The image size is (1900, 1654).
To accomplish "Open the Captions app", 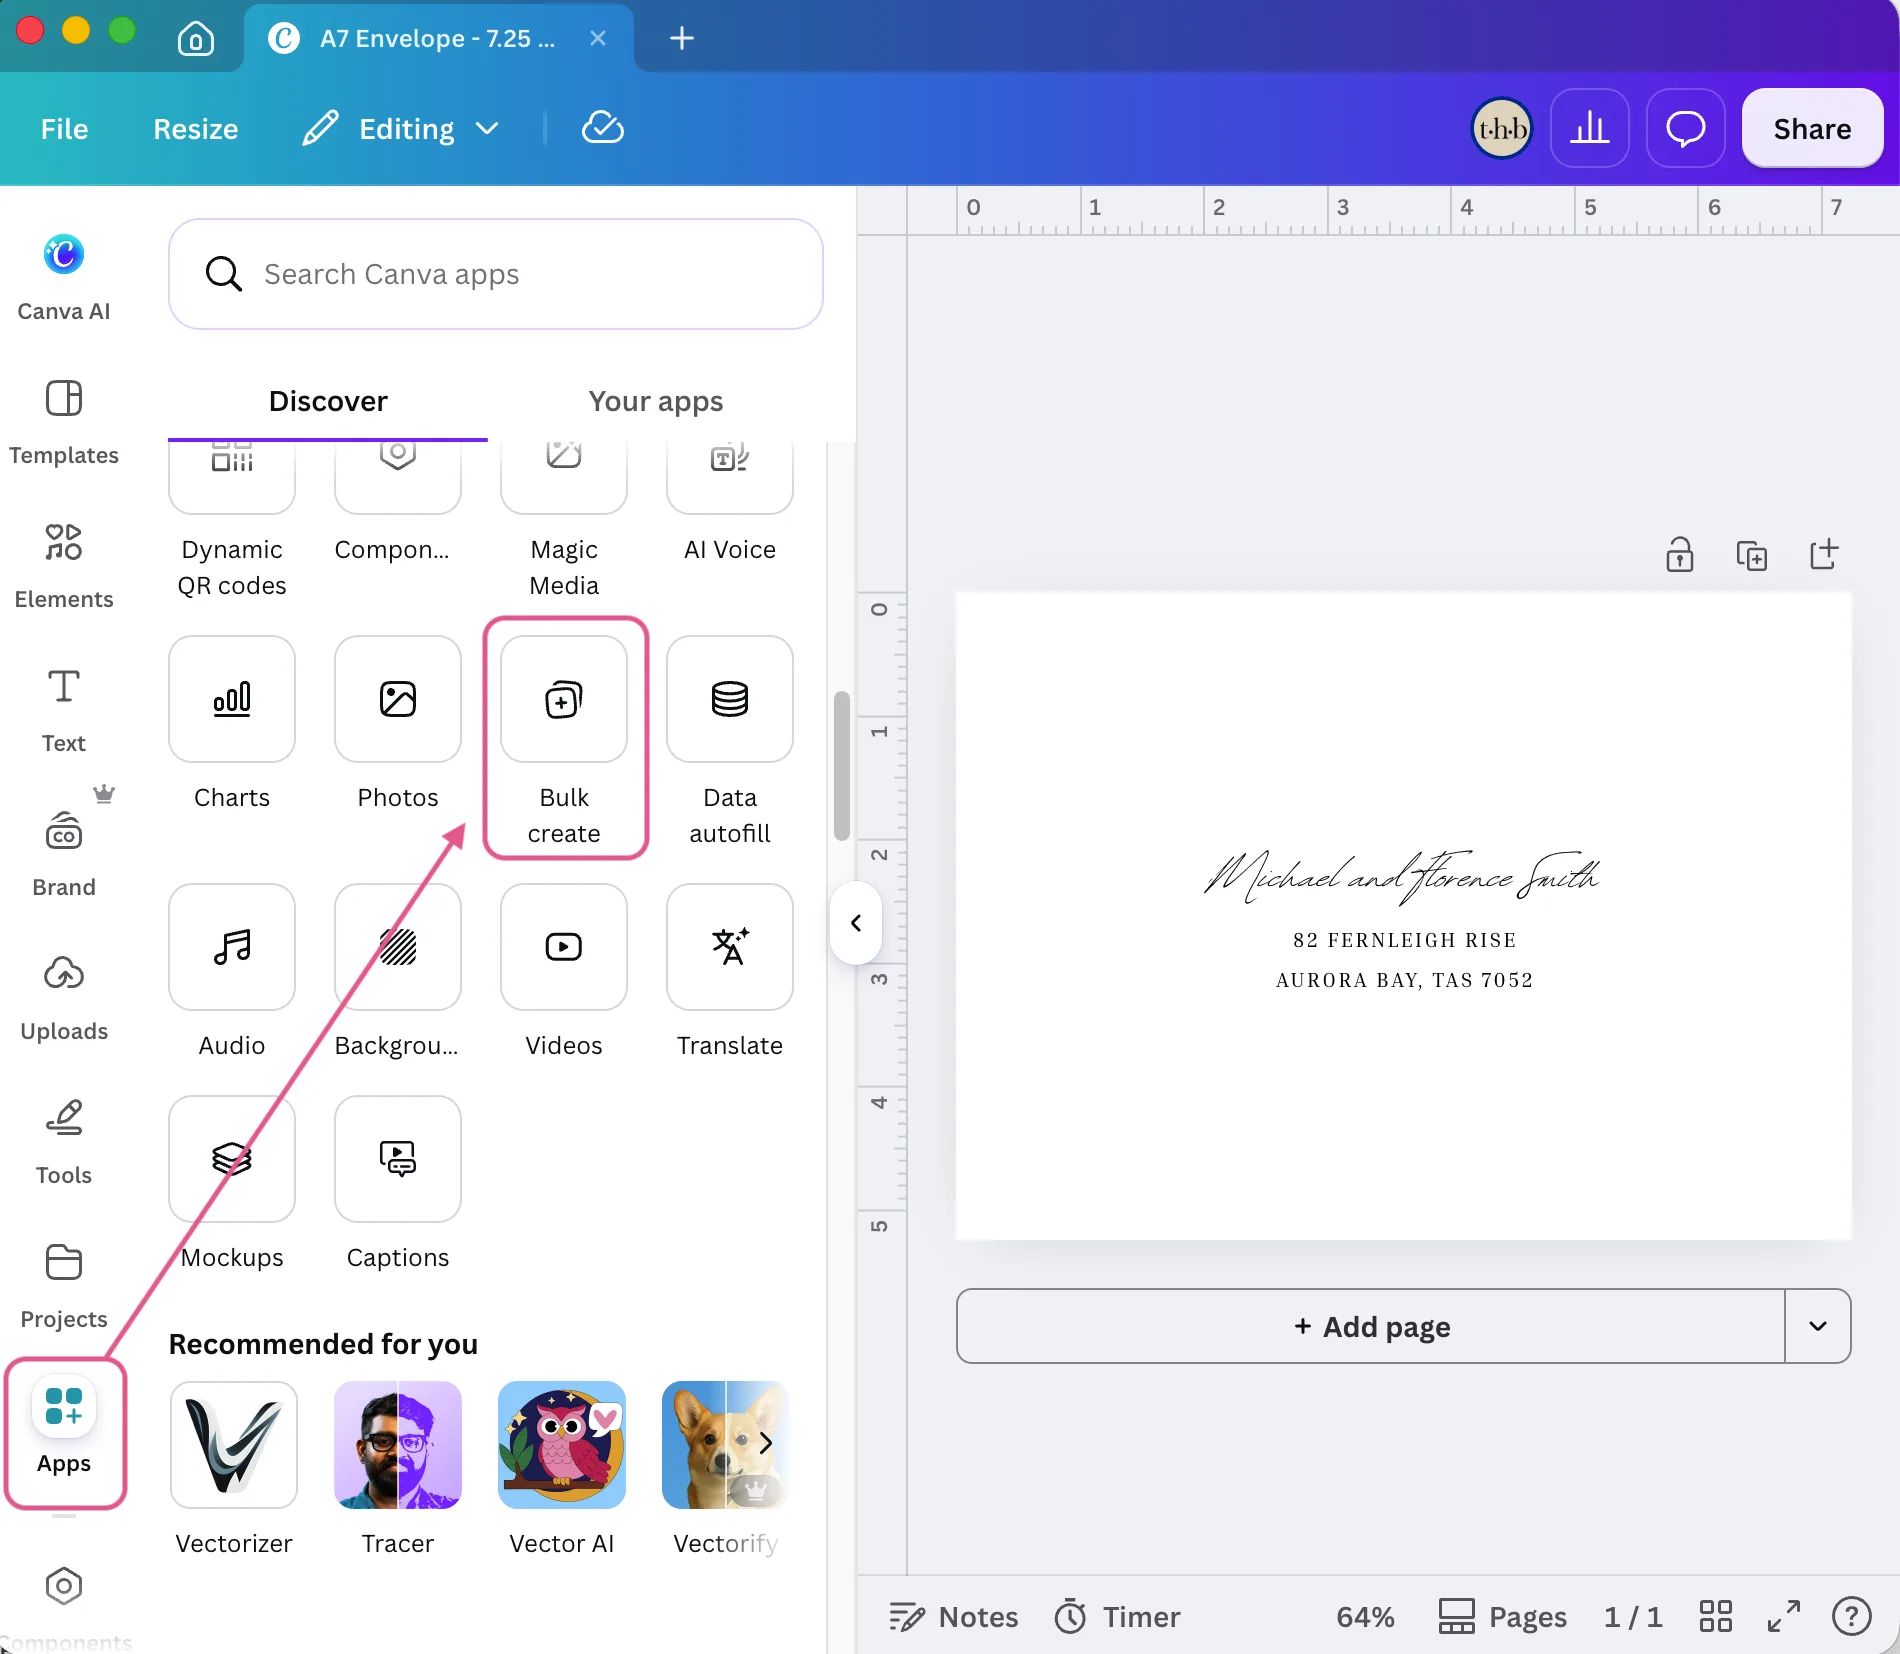I will [398, 1184].
